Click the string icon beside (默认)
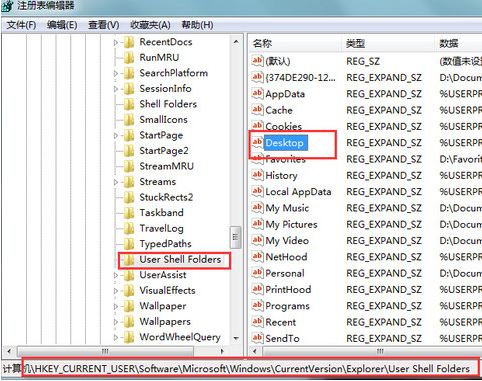The height and width of the screenshot is (381, 482). click(x=257, y=61)
